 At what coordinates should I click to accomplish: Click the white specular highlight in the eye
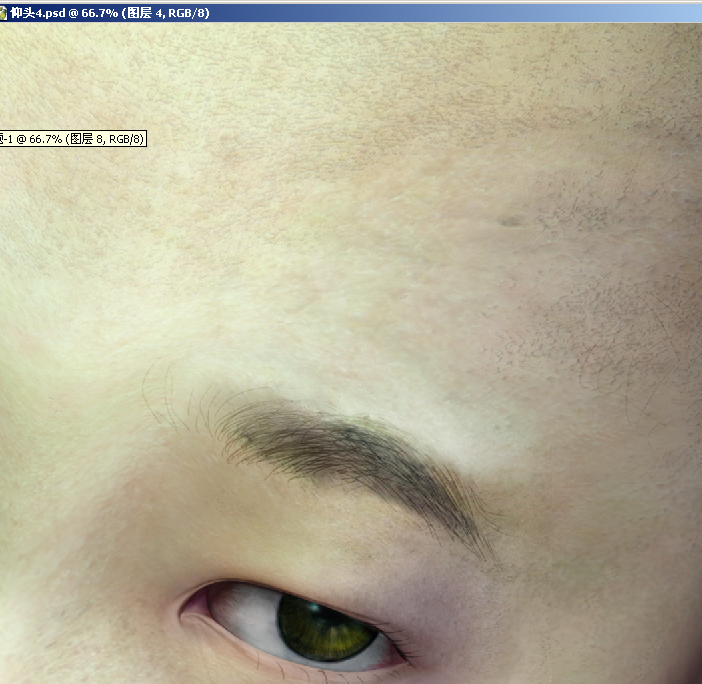click(312, 607)
